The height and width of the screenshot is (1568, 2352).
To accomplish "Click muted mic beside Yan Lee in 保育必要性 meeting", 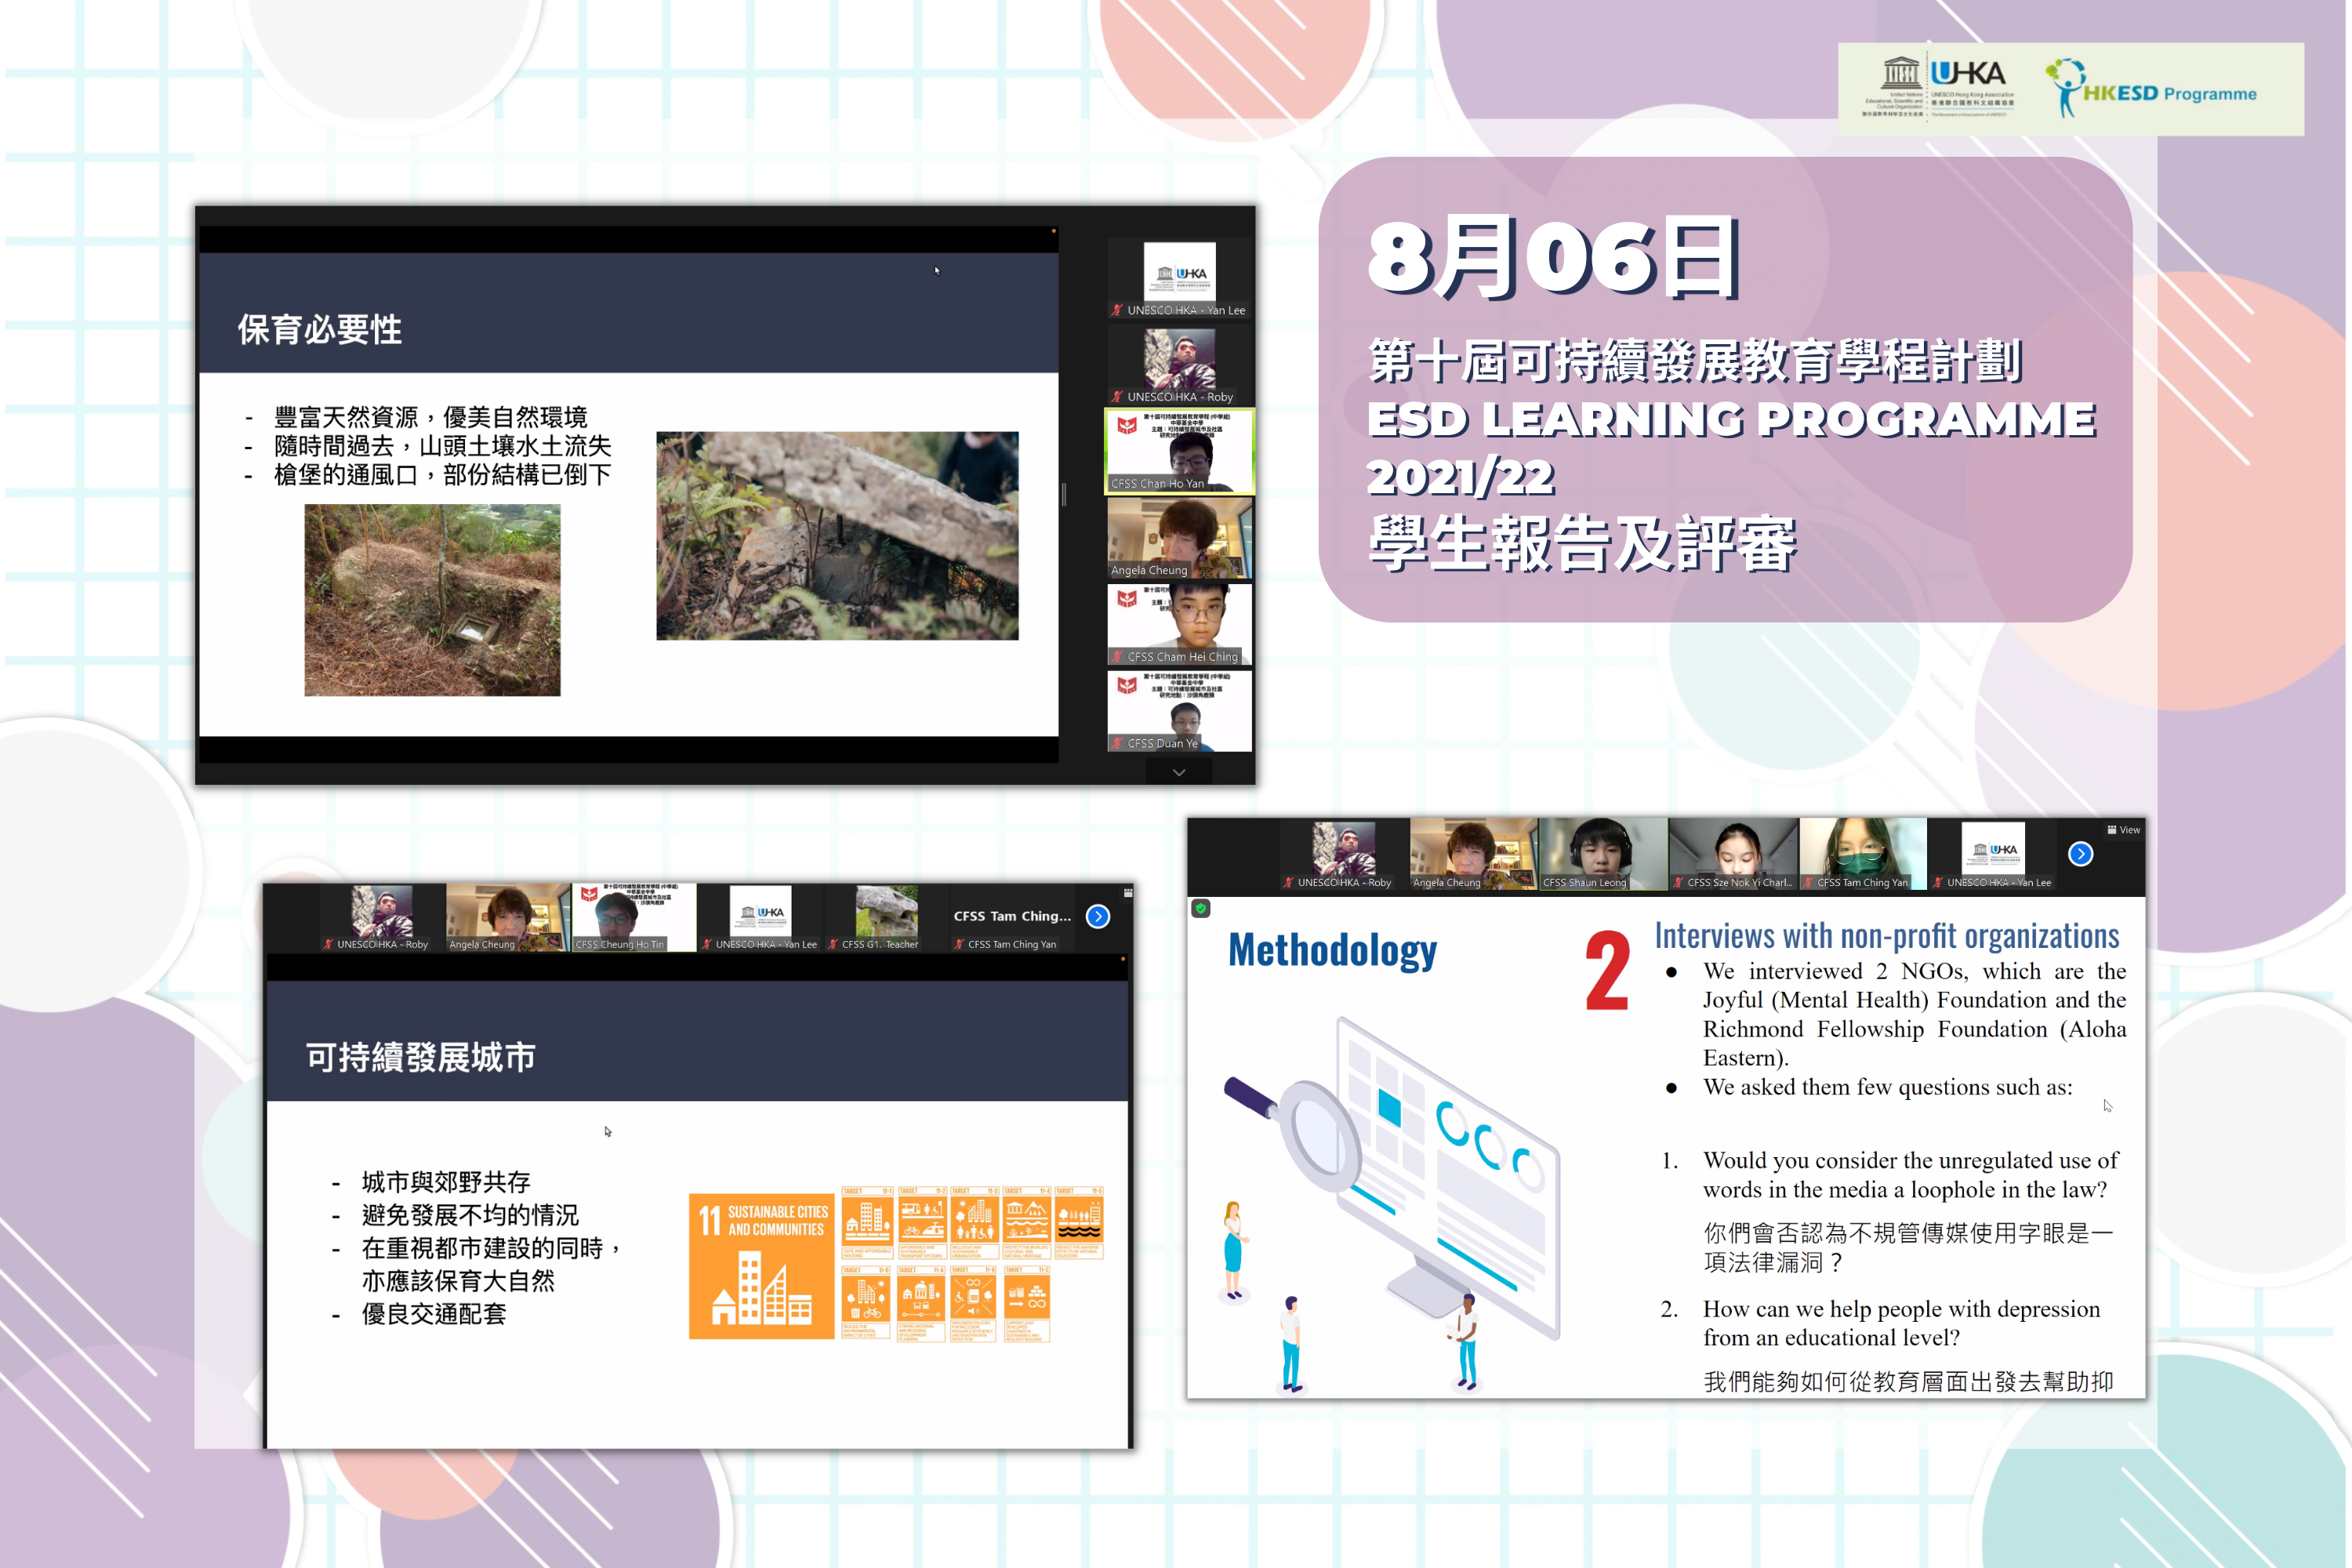I will 1117,310.
